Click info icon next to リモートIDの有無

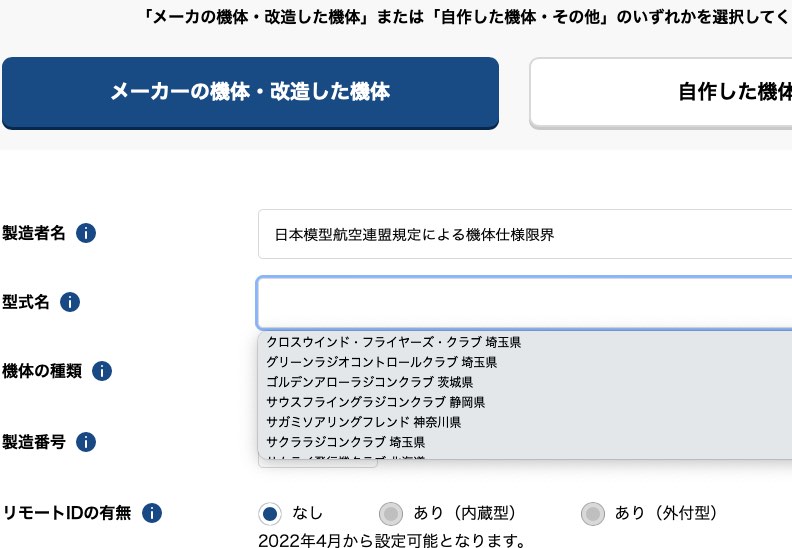coord(152,514)
